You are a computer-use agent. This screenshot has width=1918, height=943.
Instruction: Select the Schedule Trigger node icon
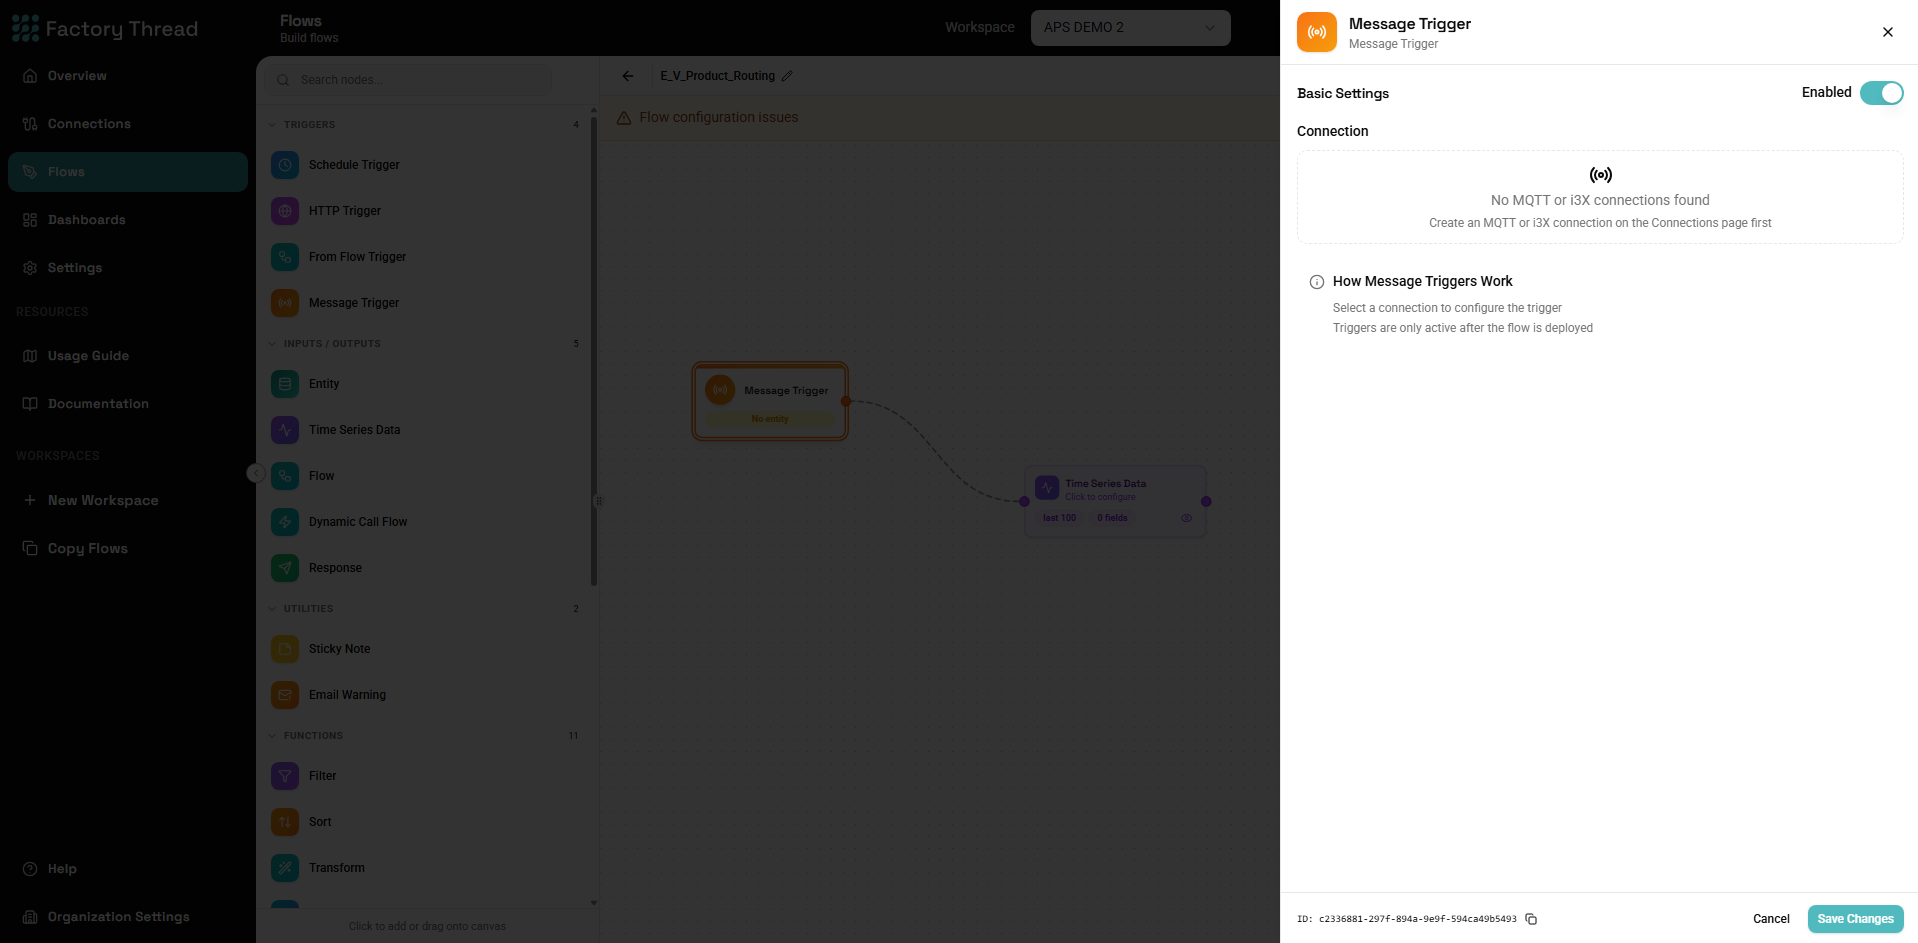pos(285,165)
